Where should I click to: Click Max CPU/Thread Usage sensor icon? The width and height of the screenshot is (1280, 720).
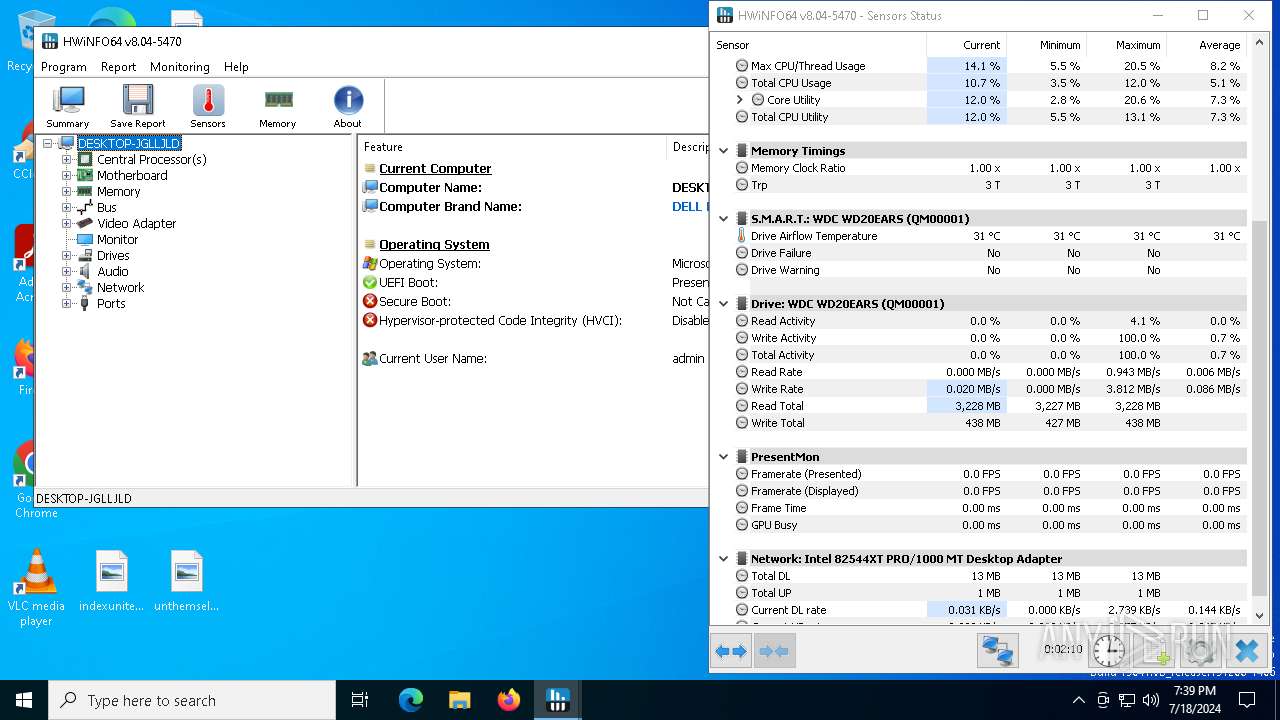[742, 66]
